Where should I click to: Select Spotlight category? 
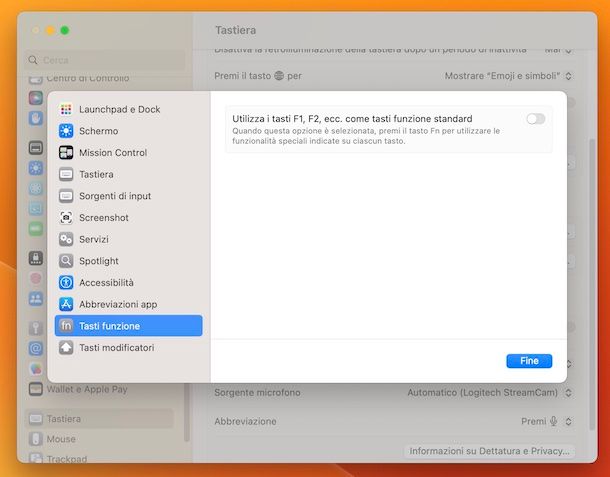coord(128,261)
